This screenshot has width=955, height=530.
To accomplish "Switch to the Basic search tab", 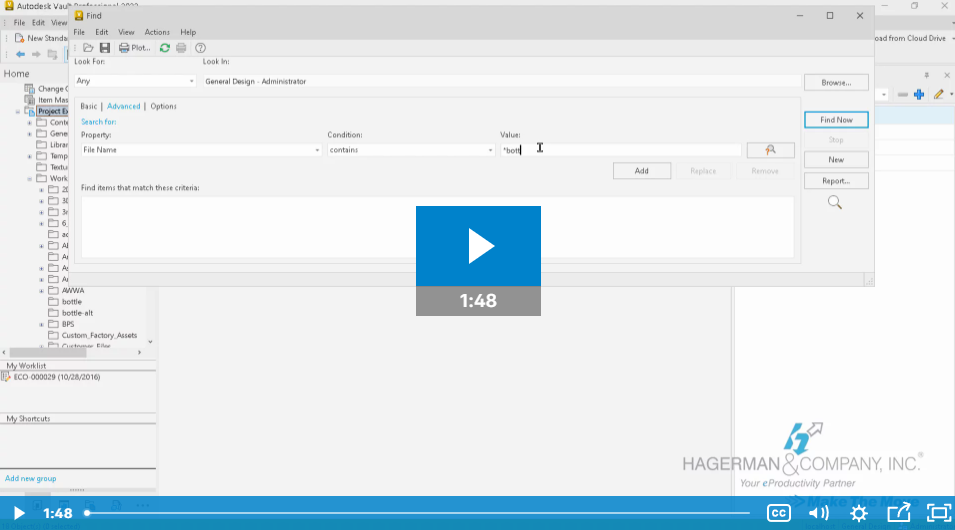I will tap(88, 106).
